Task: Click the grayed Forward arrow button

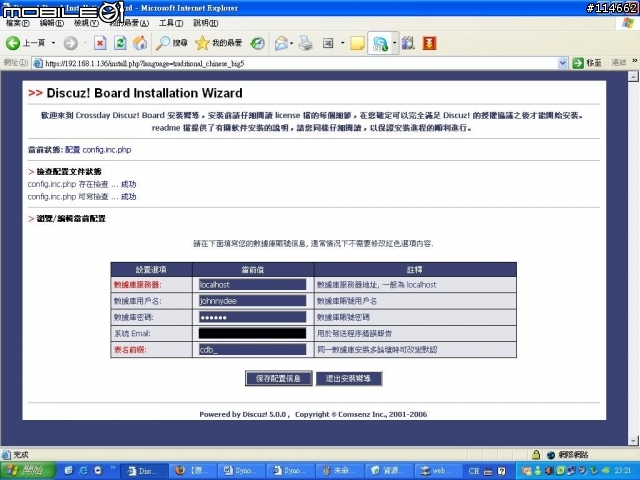Action: coord(71,43)
